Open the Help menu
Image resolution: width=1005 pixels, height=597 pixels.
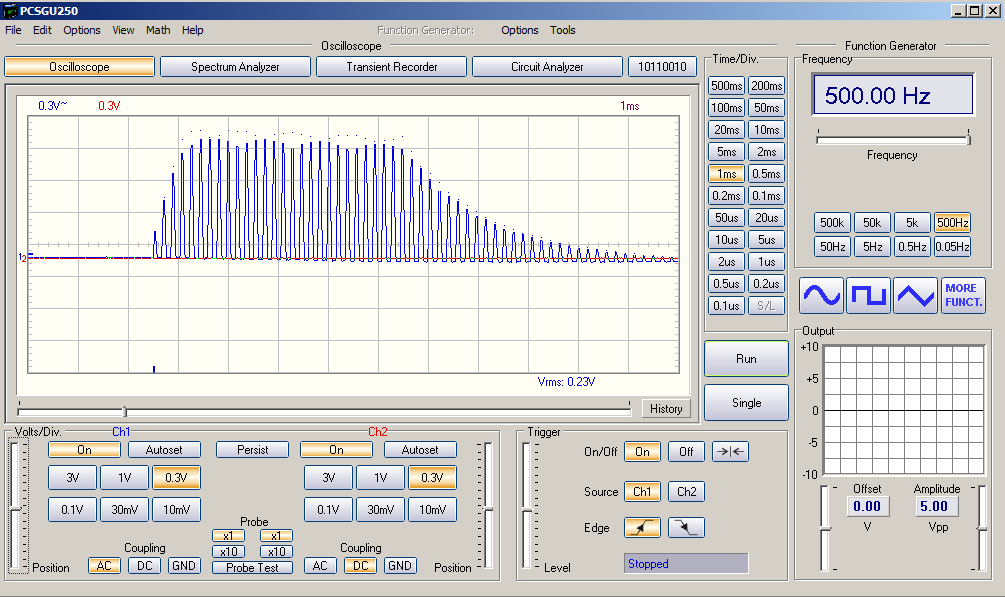pos(192,30)
